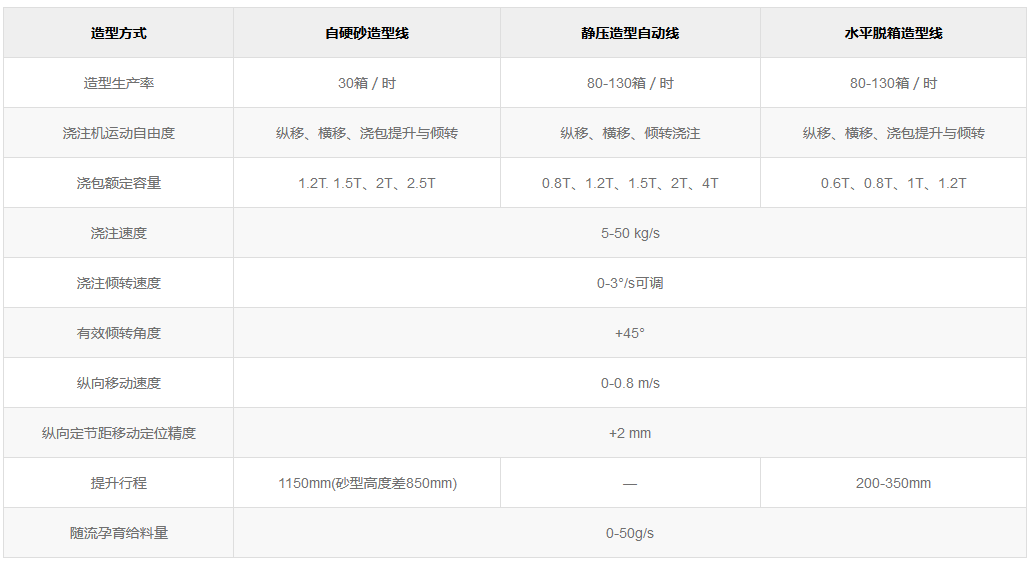The height and width of the screenshot is (564, 1035).
Task: Select the 自硬砂造型线 header cell
Action: (367, 33)
